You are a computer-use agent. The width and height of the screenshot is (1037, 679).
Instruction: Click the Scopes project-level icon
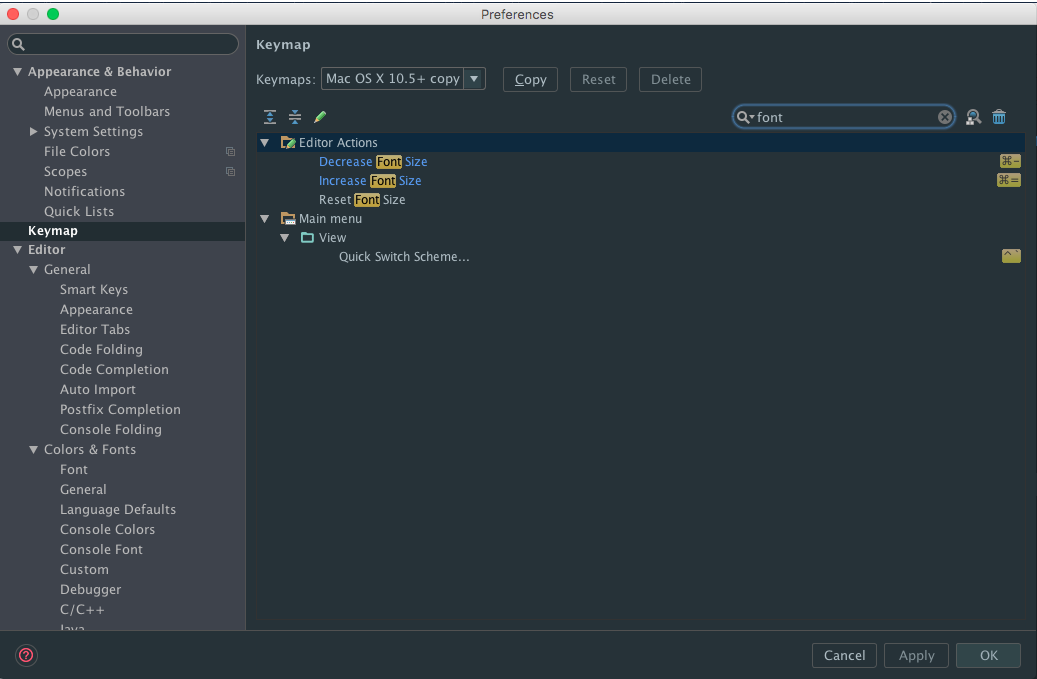[x=230, y=171]
